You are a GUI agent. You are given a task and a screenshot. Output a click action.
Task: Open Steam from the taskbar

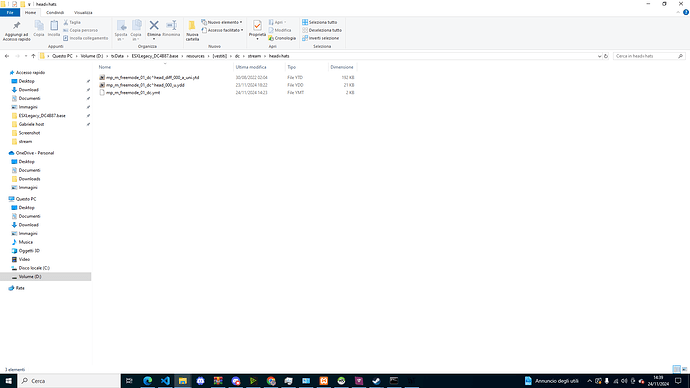376,381
